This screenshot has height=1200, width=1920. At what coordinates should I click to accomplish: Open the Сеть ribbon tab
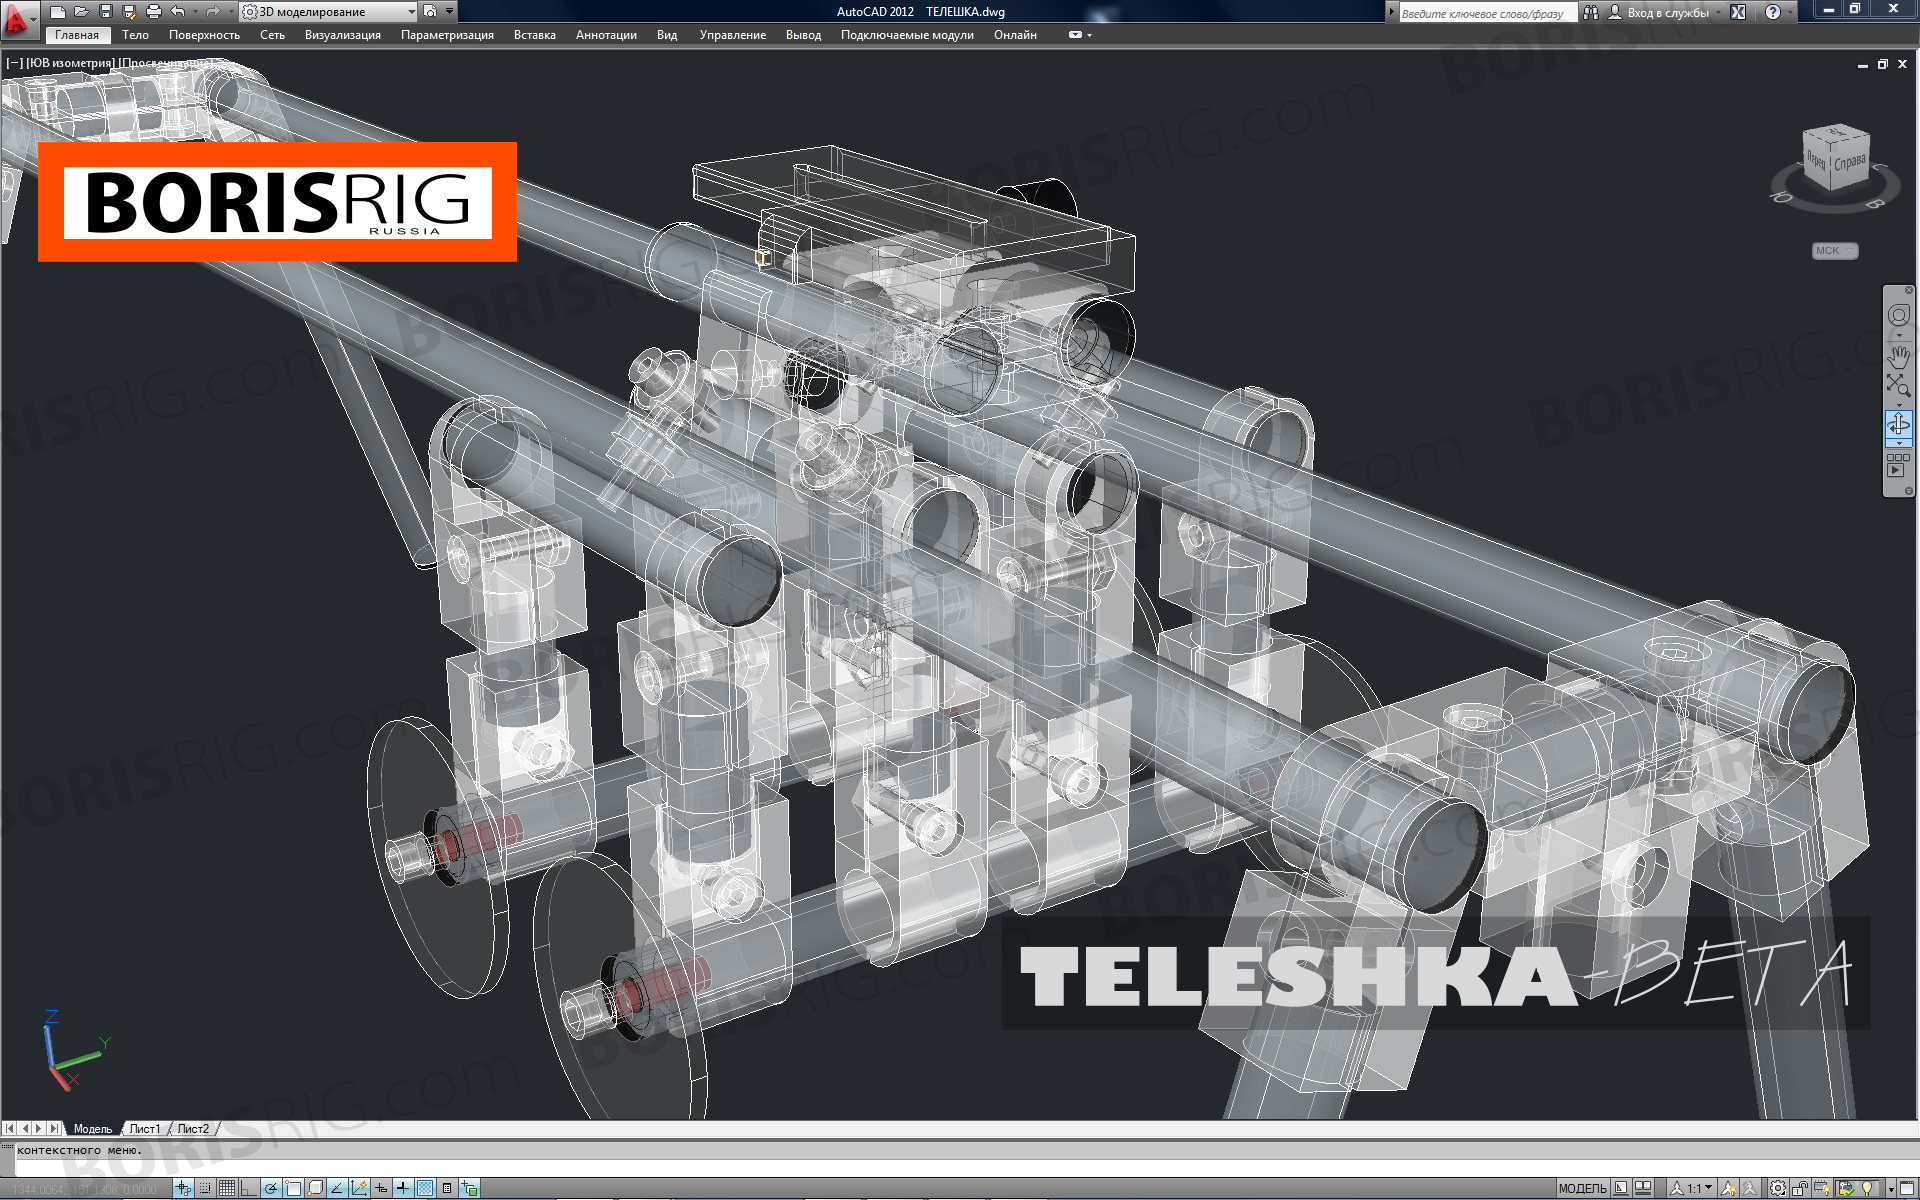(272, 35)
